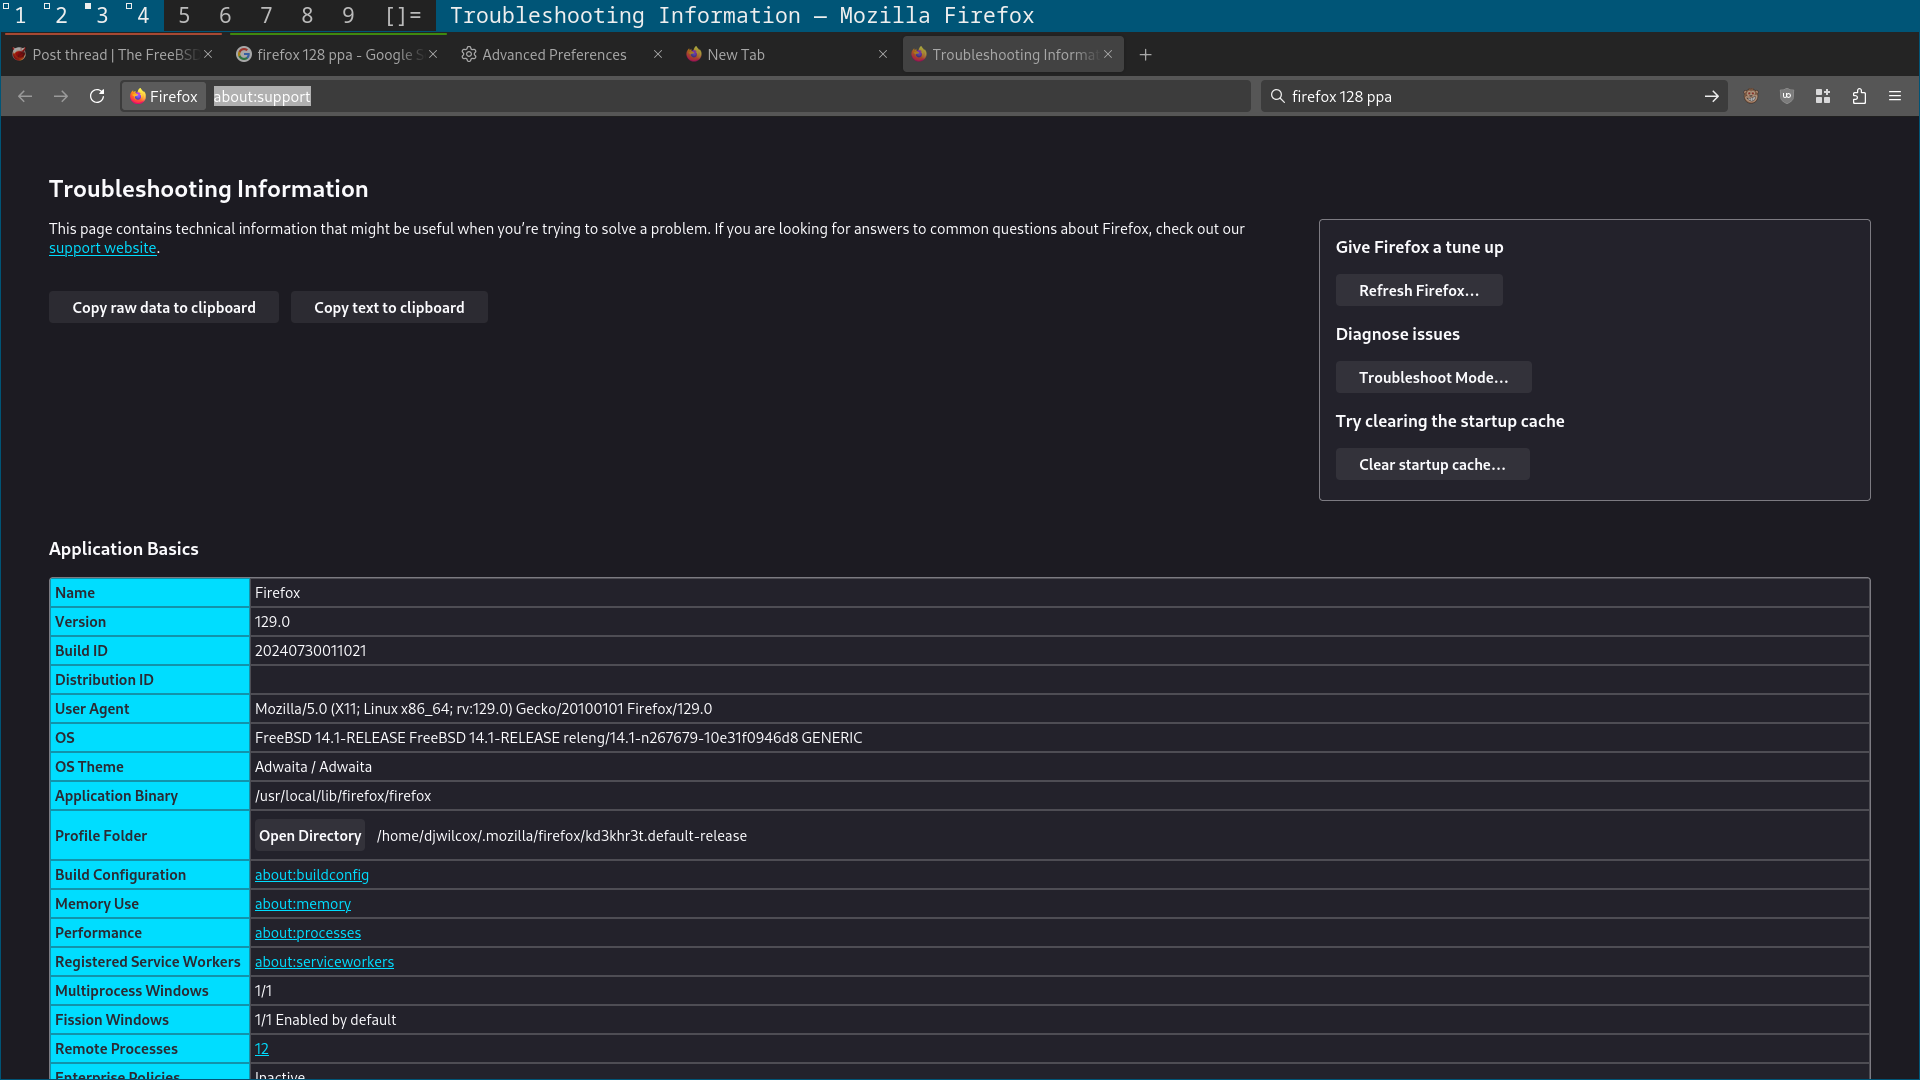
Task: Open the uBlock Origin shield extension
Action: coord(1787,96)
